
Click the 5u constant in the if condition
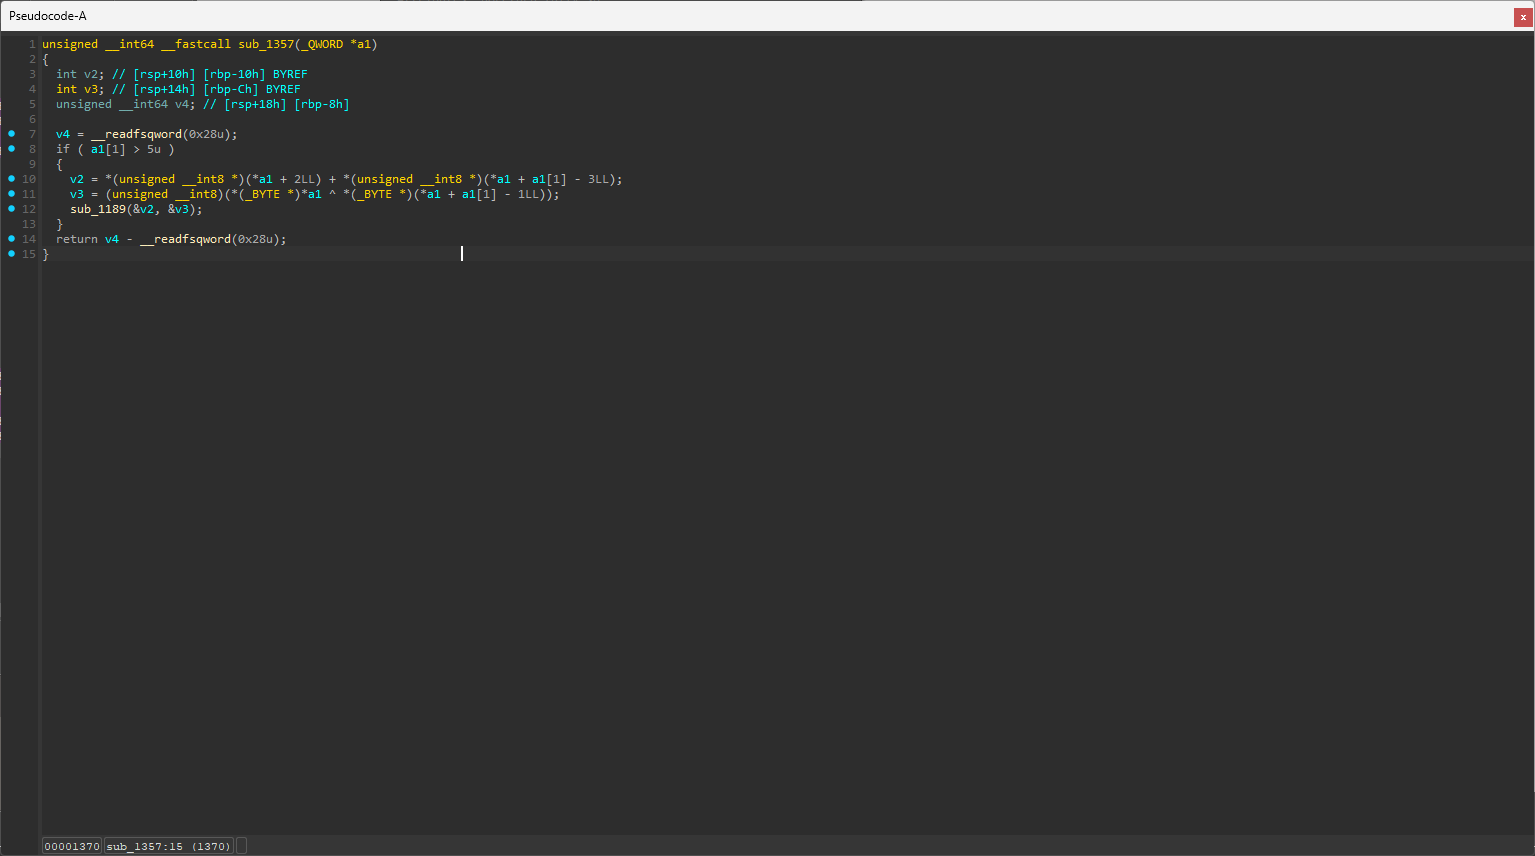click(154, 149)
